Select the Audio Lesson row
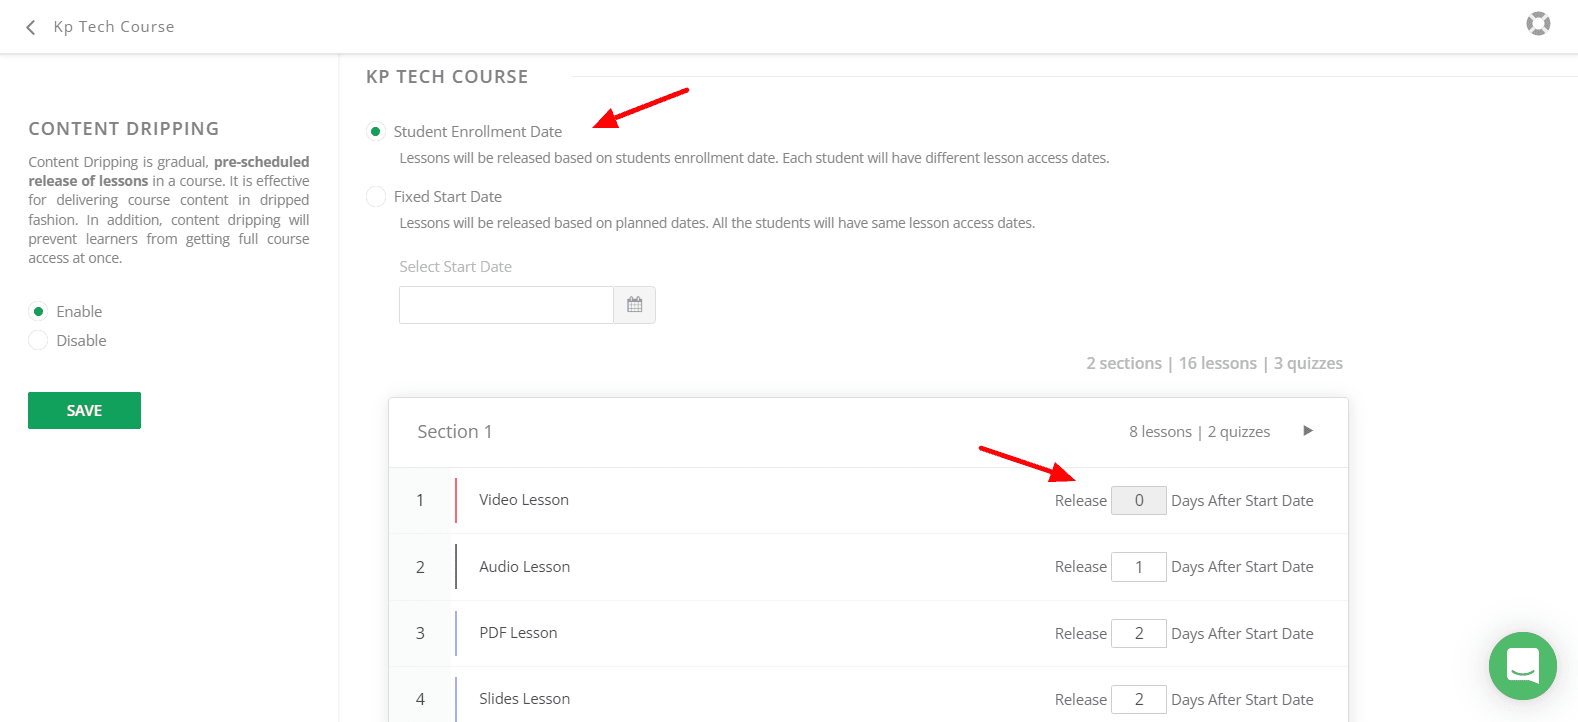 coord(524,567)
